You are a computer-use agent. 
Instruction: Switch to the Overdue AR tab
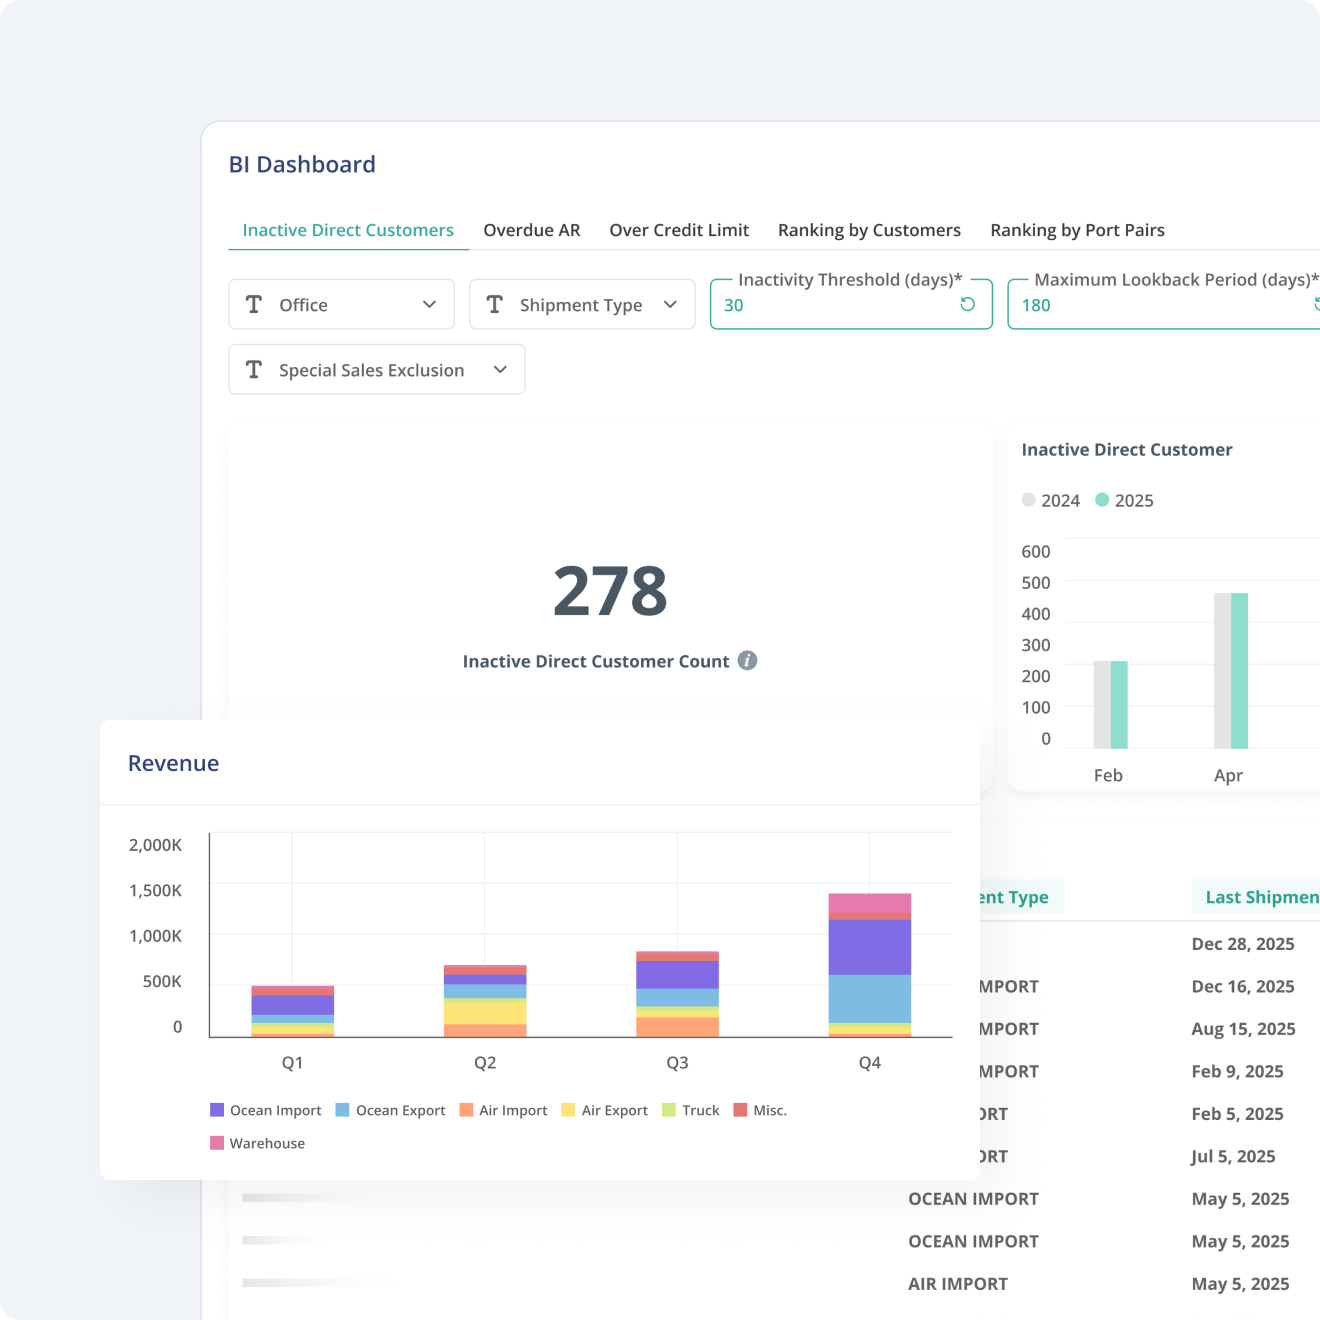tap(531, 230)
